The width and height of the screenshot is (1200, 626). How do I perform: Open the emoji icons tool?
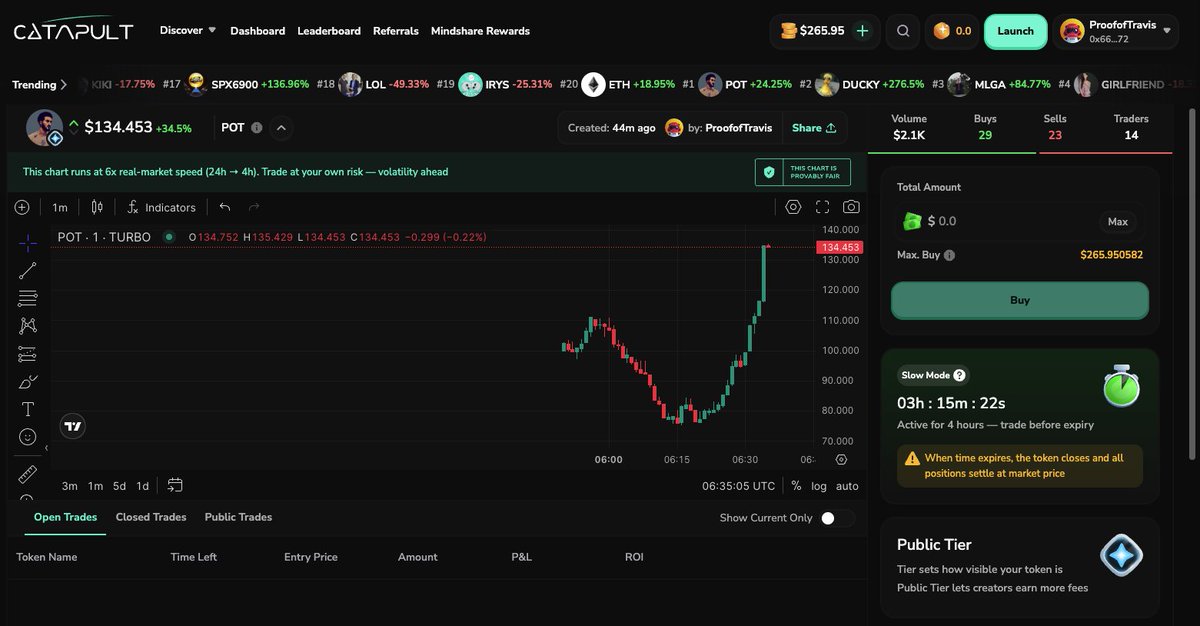click(28, 437)
